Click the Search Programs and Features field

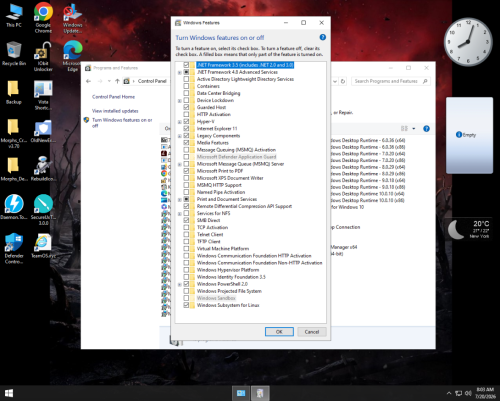(x=391, y=81)
